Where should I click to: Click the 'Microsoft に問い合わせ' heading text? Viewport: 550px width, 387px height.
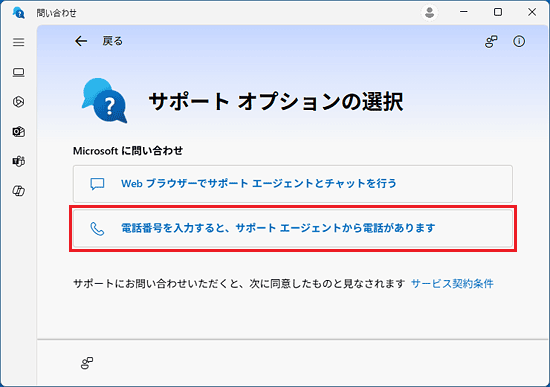click(128, 151)
